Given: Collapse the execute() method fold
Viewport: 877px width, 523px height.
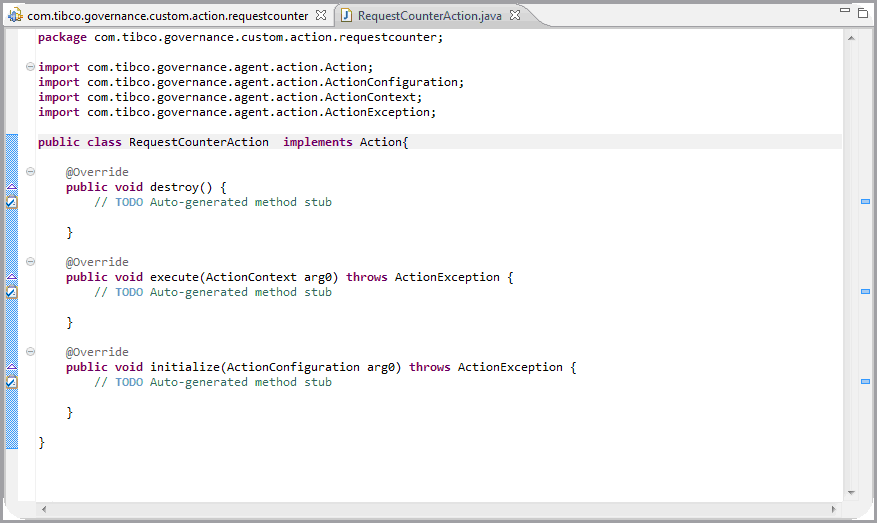Looking at the screenshot, I should pyautogui.click(x=30, y=262).
